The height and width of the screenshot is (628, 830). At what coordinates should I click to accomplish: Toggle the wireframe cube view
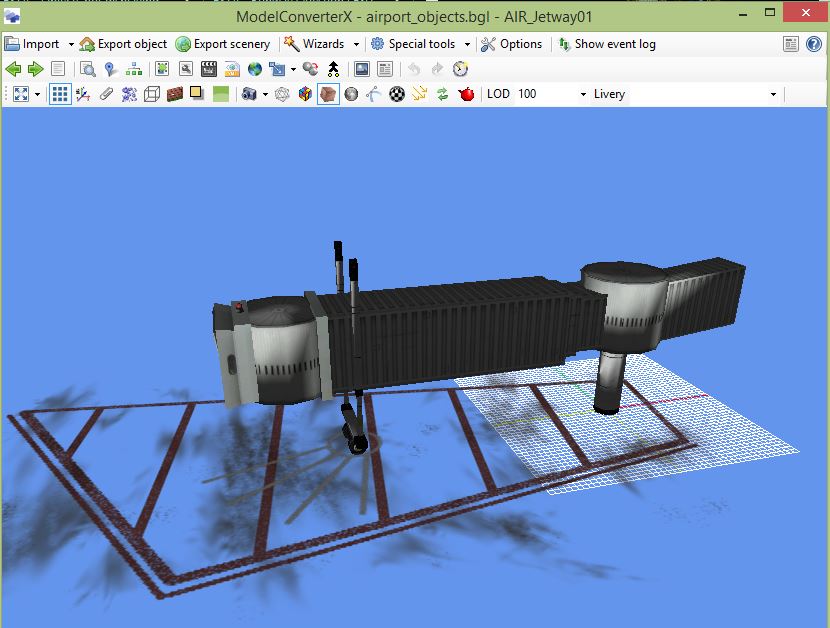152,94
